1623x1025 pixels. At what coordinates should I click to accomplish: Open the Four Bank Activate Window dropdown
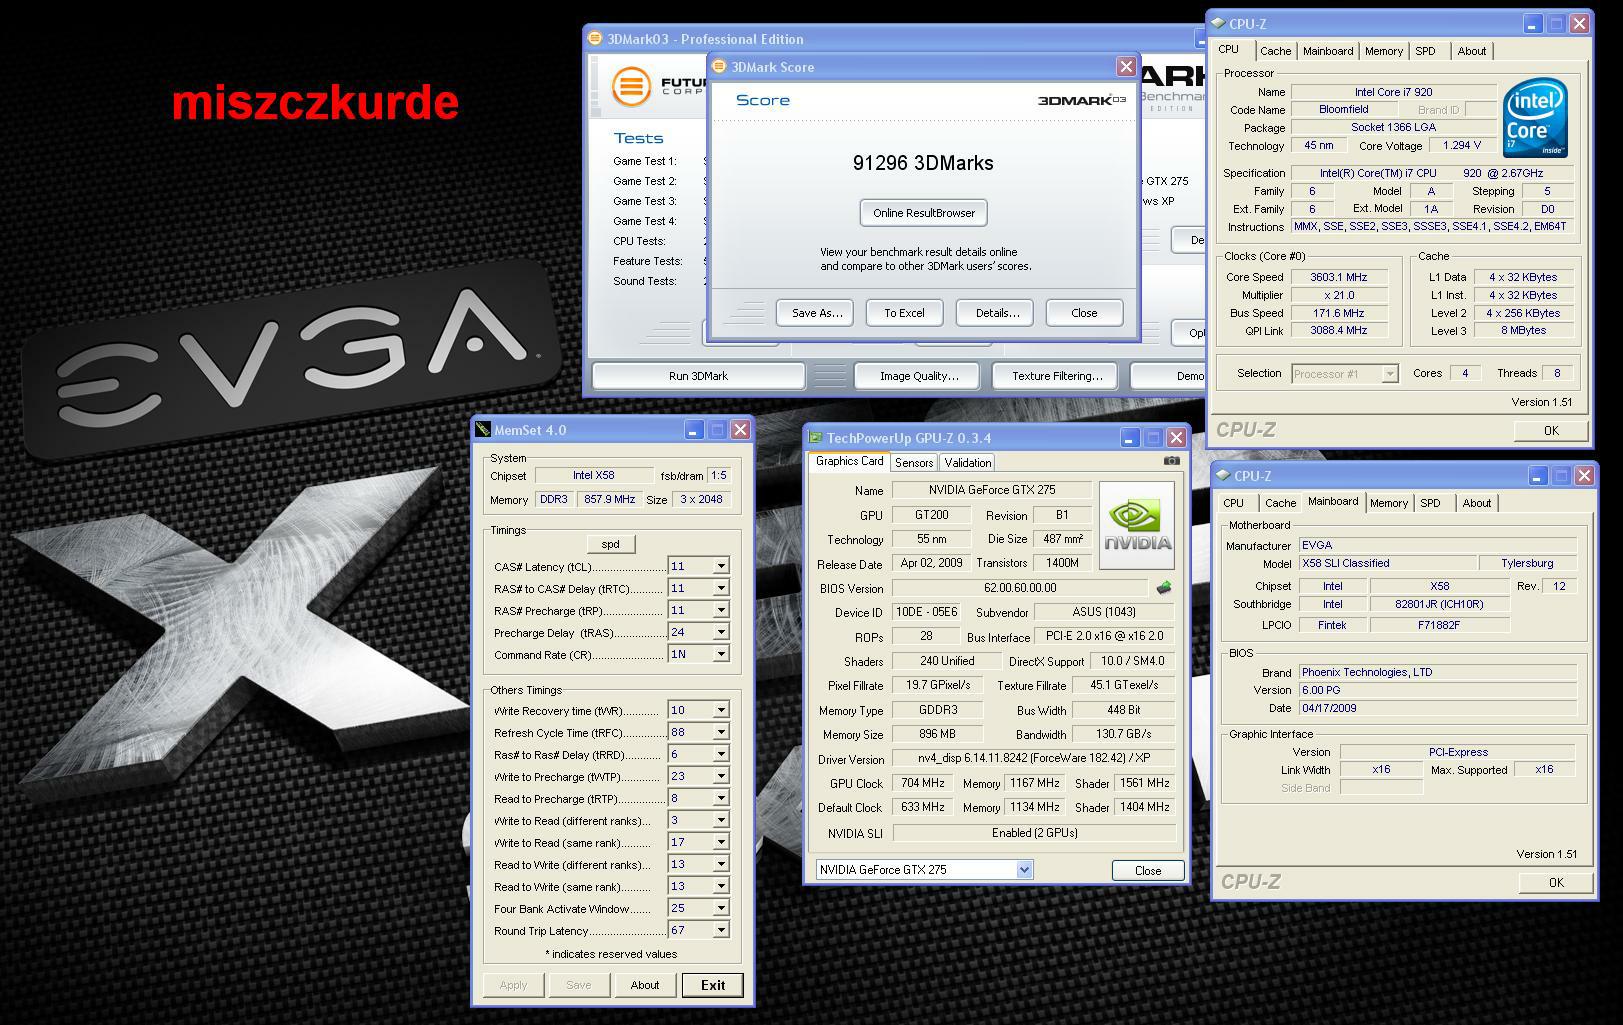coord(720,908)
